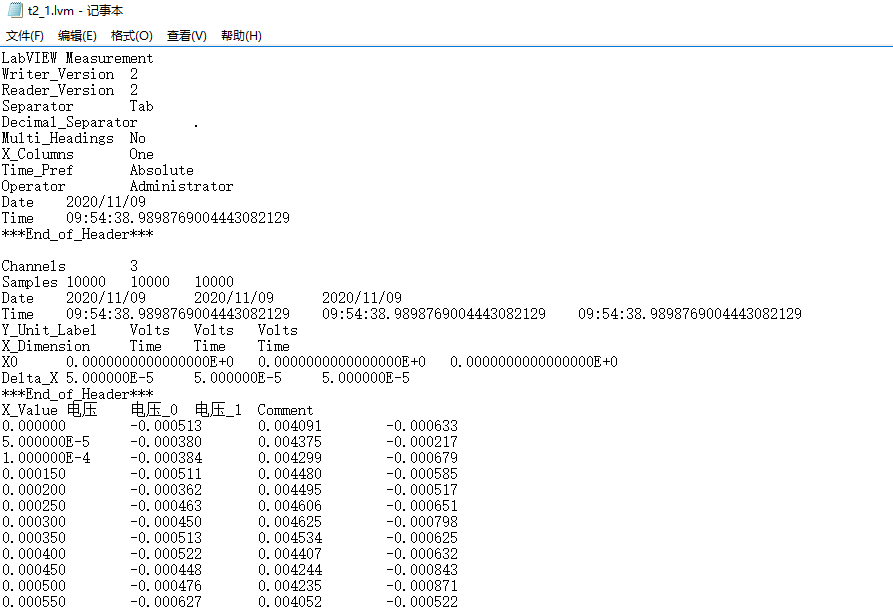This screenshot has width=893, height=611.
Task: Open the 编辑(E) menu
Action: [77, 36]
